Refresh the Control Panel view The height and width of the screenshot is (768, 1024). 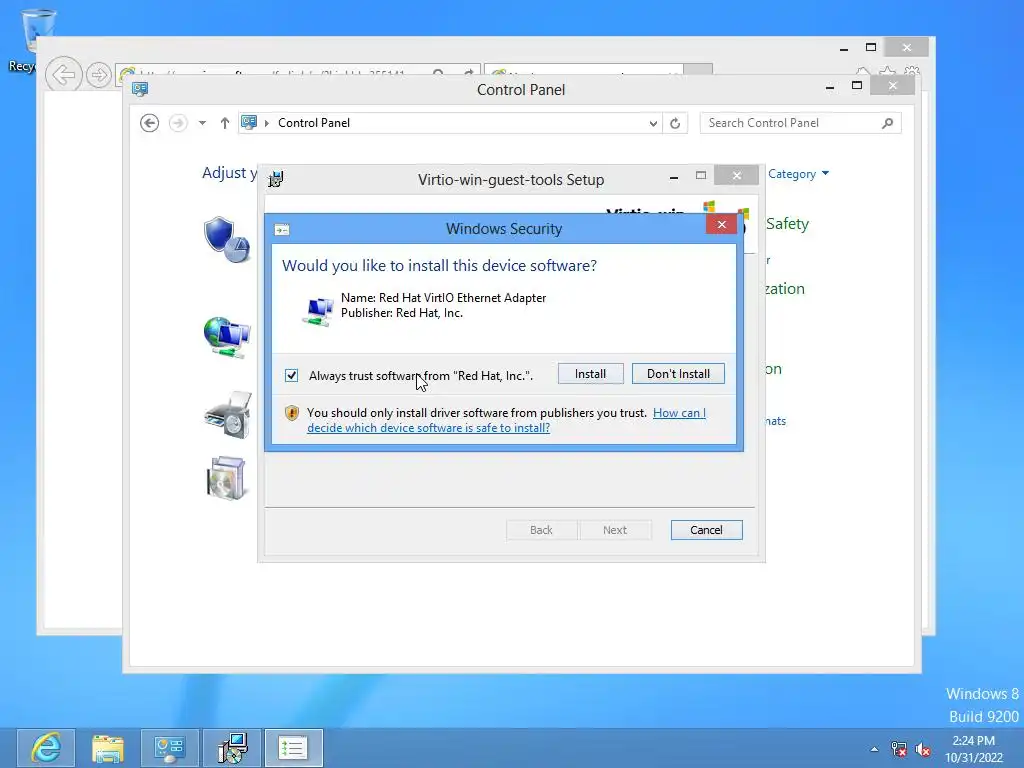click(x=675, y=123)
